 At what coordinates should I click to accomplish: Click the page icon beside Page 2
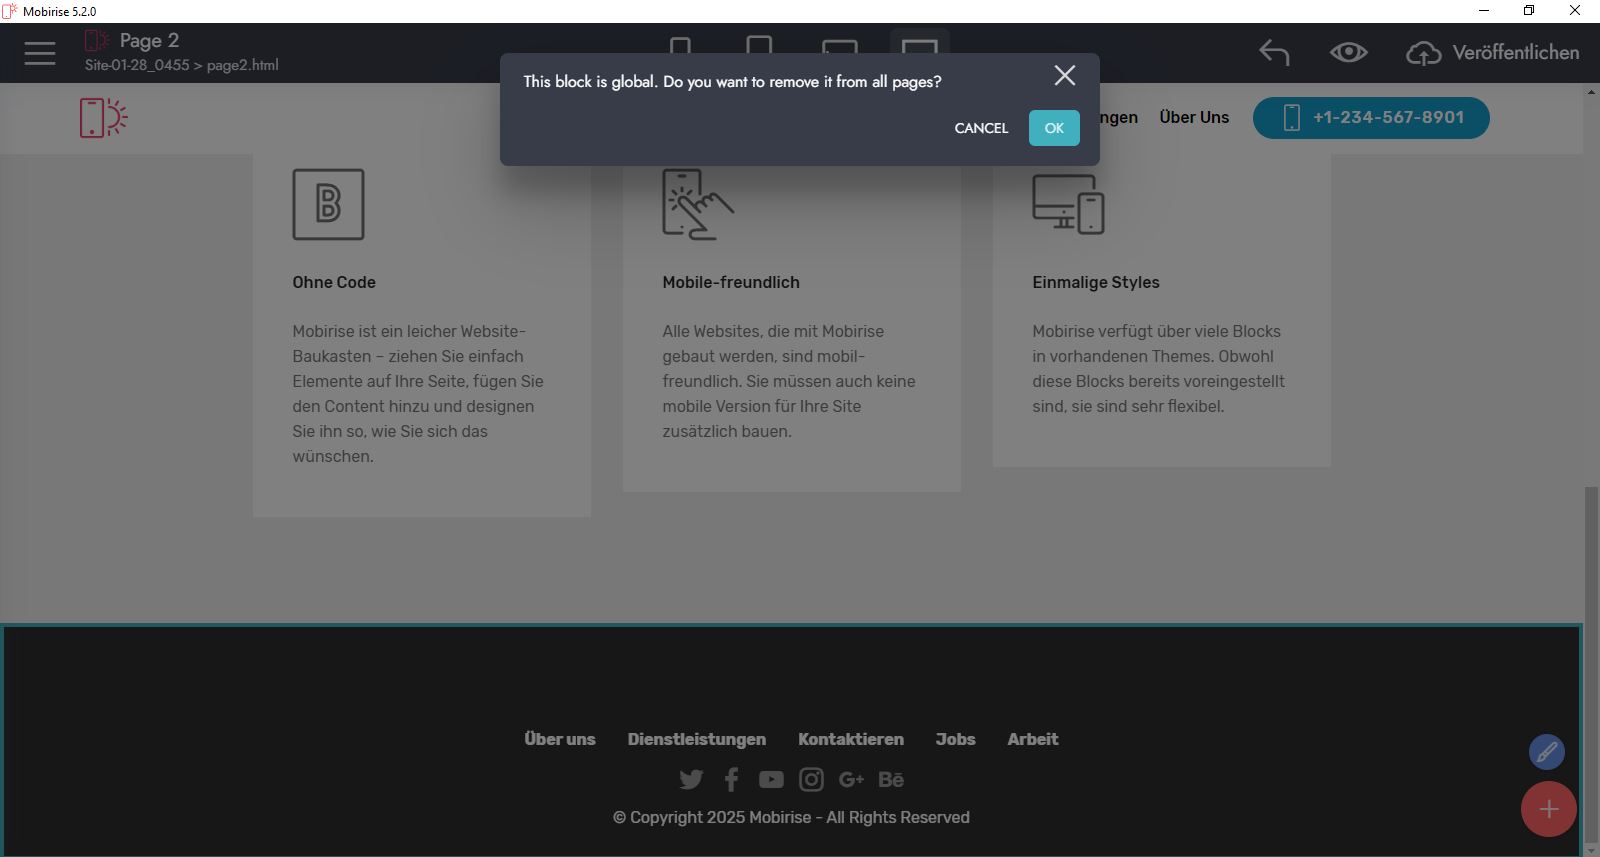point(97,40)
